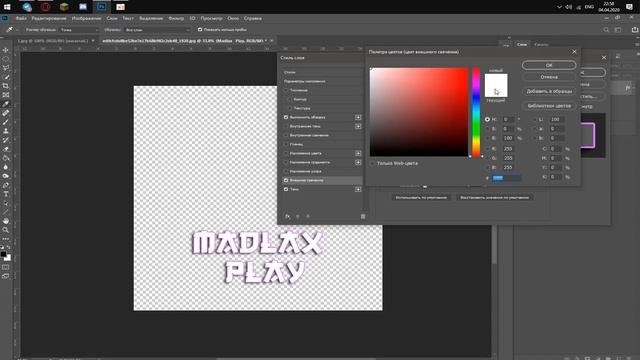Select the History Brush tool
Image resolution: width=640 pixels, height=360 pixels.
(x=6, y=140)
